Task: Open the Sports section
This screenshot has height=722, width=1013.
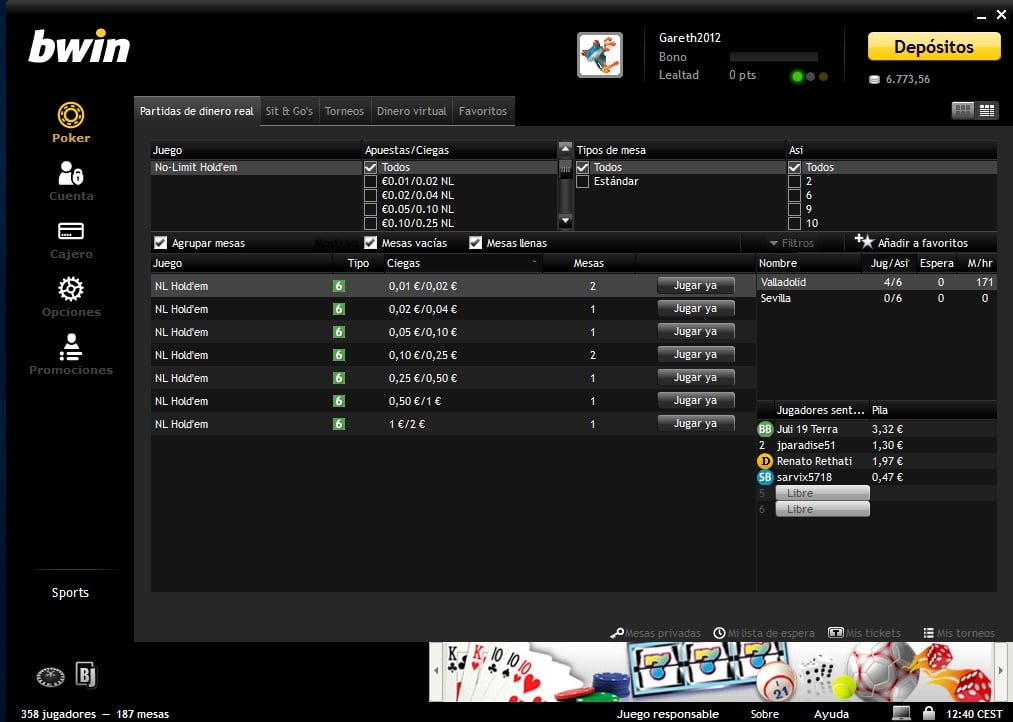Action: coord(70,592)
